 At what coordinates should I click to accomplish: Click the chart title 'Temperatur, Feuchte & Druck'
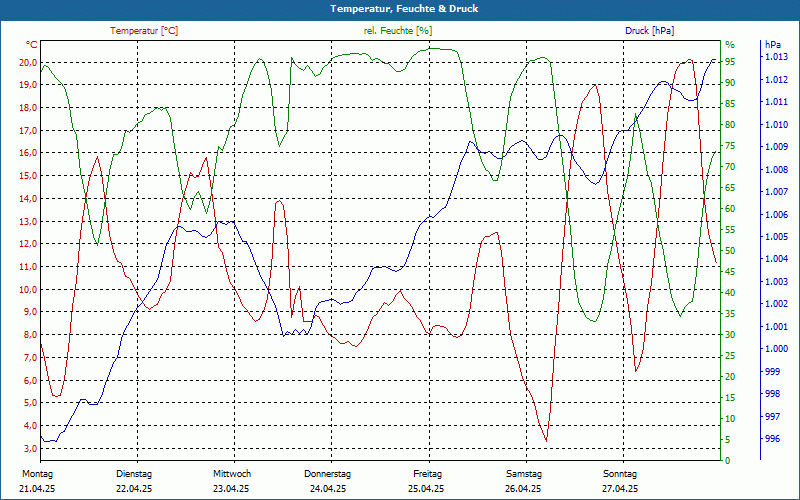point(404,9)
